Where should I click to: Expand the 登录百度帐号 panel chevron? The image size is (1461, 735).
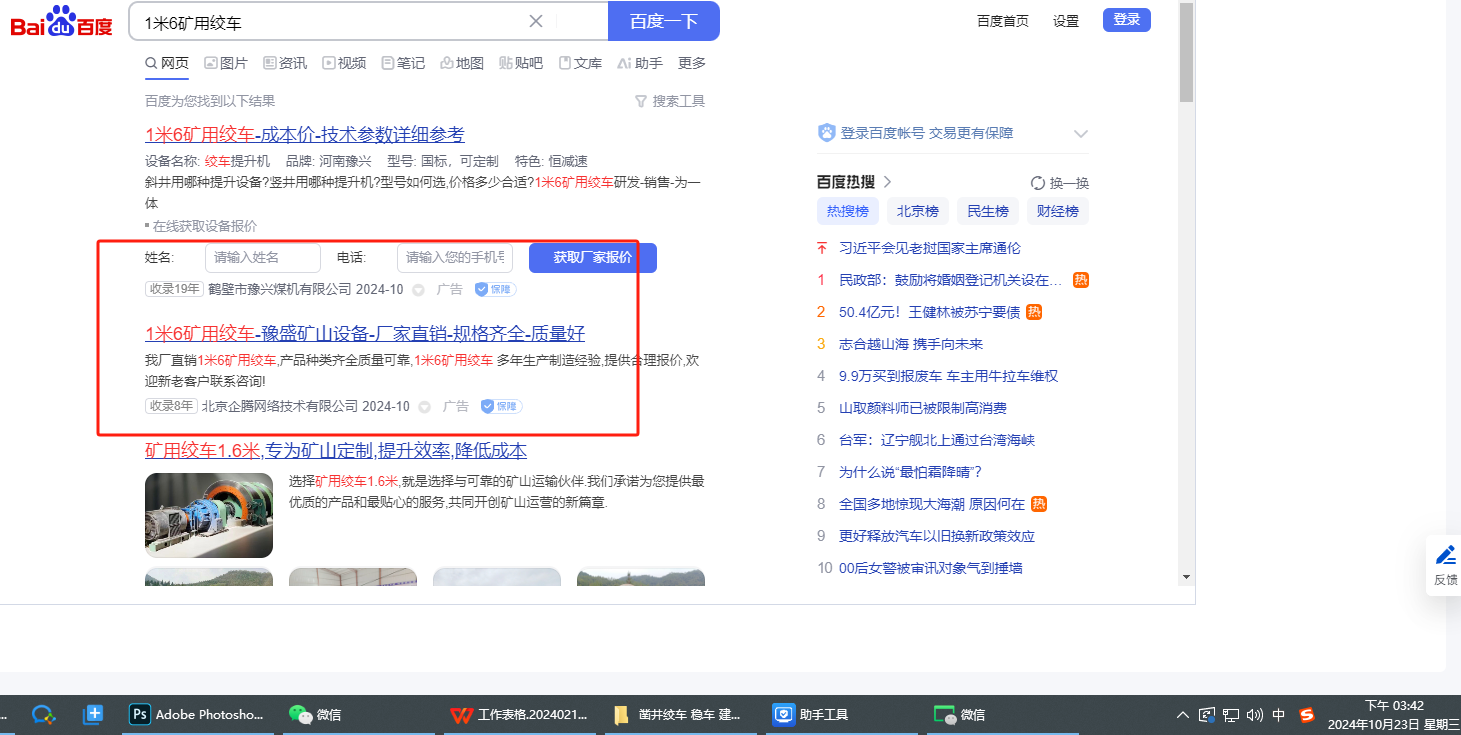coord(1080,133)
